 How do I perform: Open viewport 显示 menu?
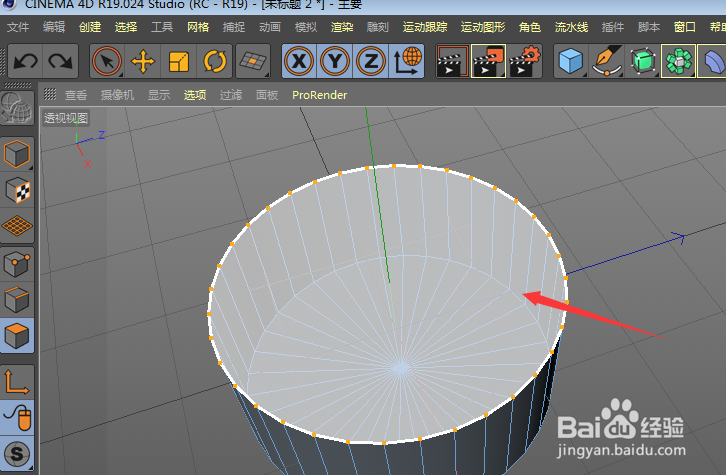click(x=159, y=95)
